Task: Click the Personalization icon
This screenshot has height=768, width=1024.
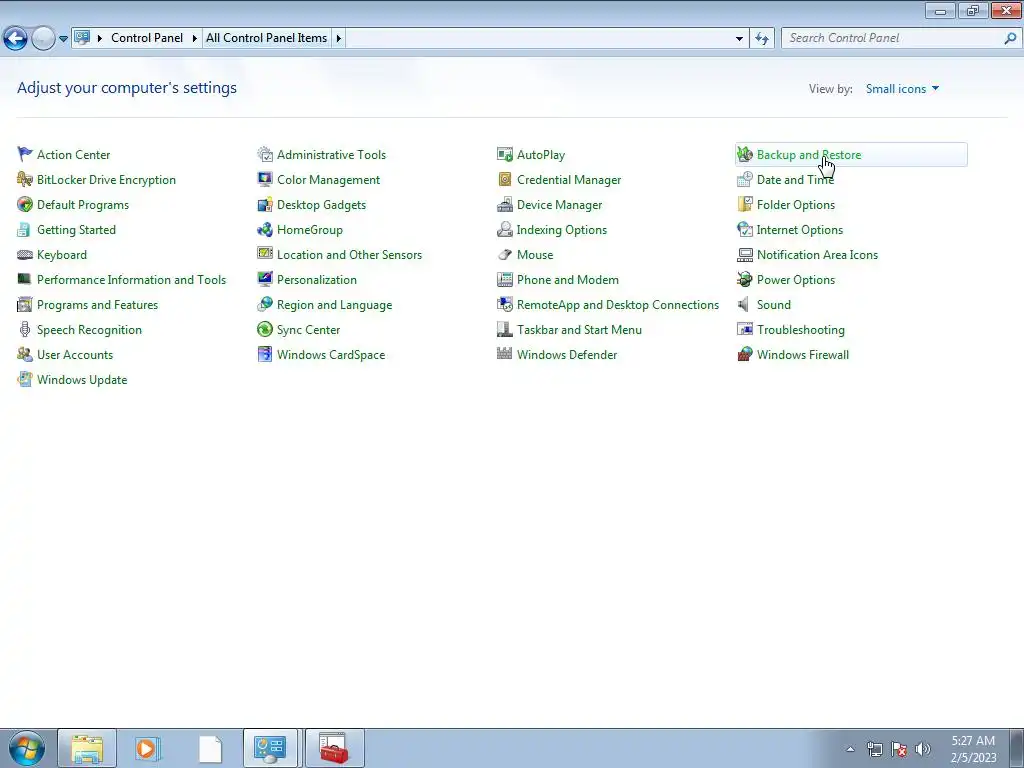Action: coord(264,280)
